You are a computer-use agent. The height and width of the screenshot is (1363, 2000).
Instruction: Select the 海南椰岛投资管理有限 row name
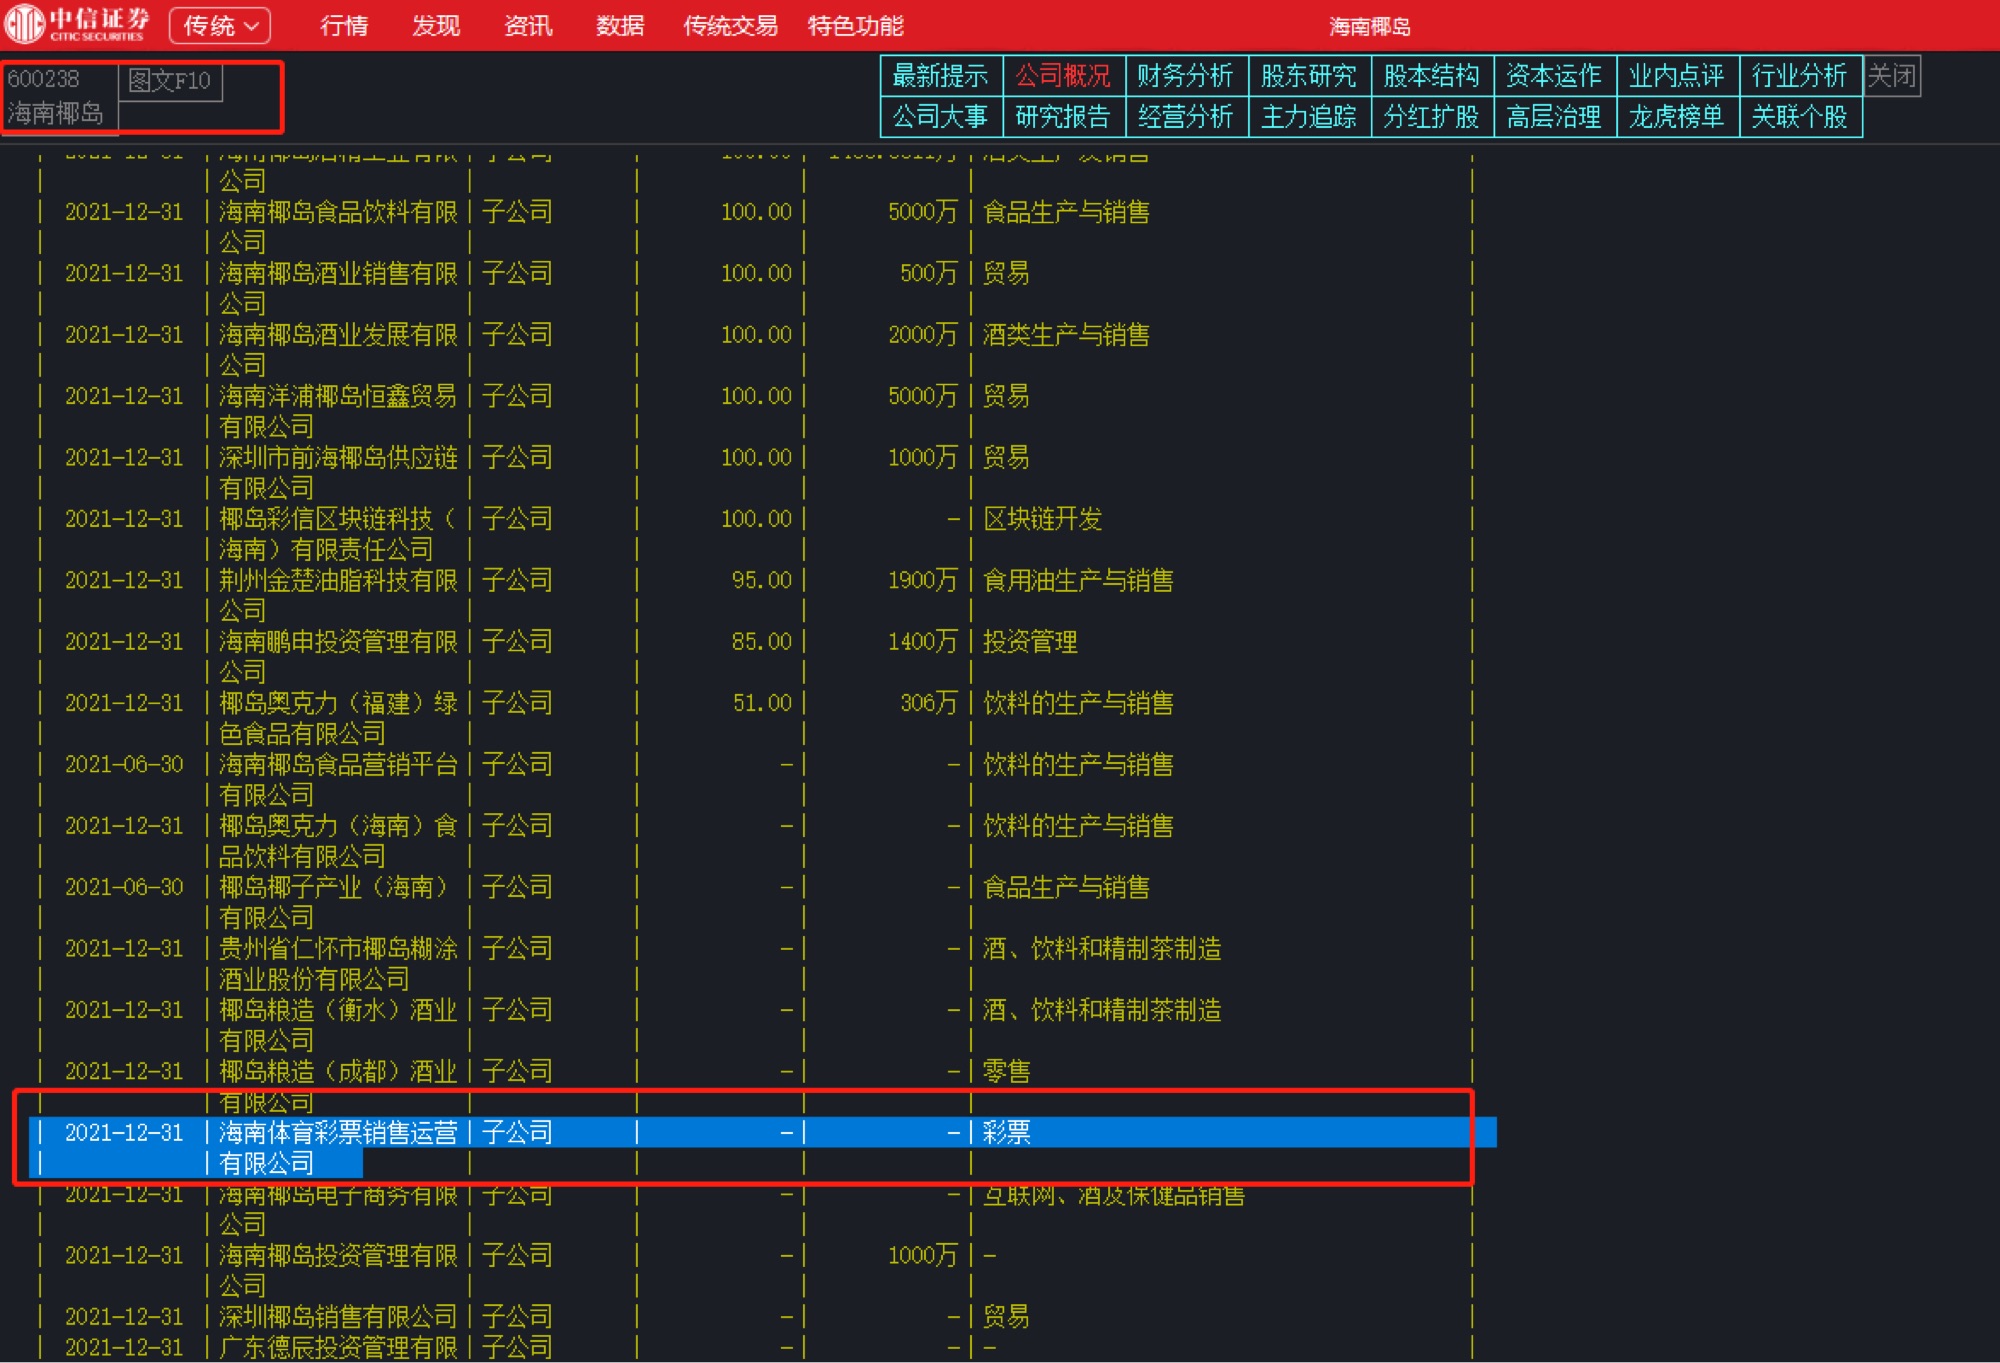pyautogui.click(x=338, y=1255)
